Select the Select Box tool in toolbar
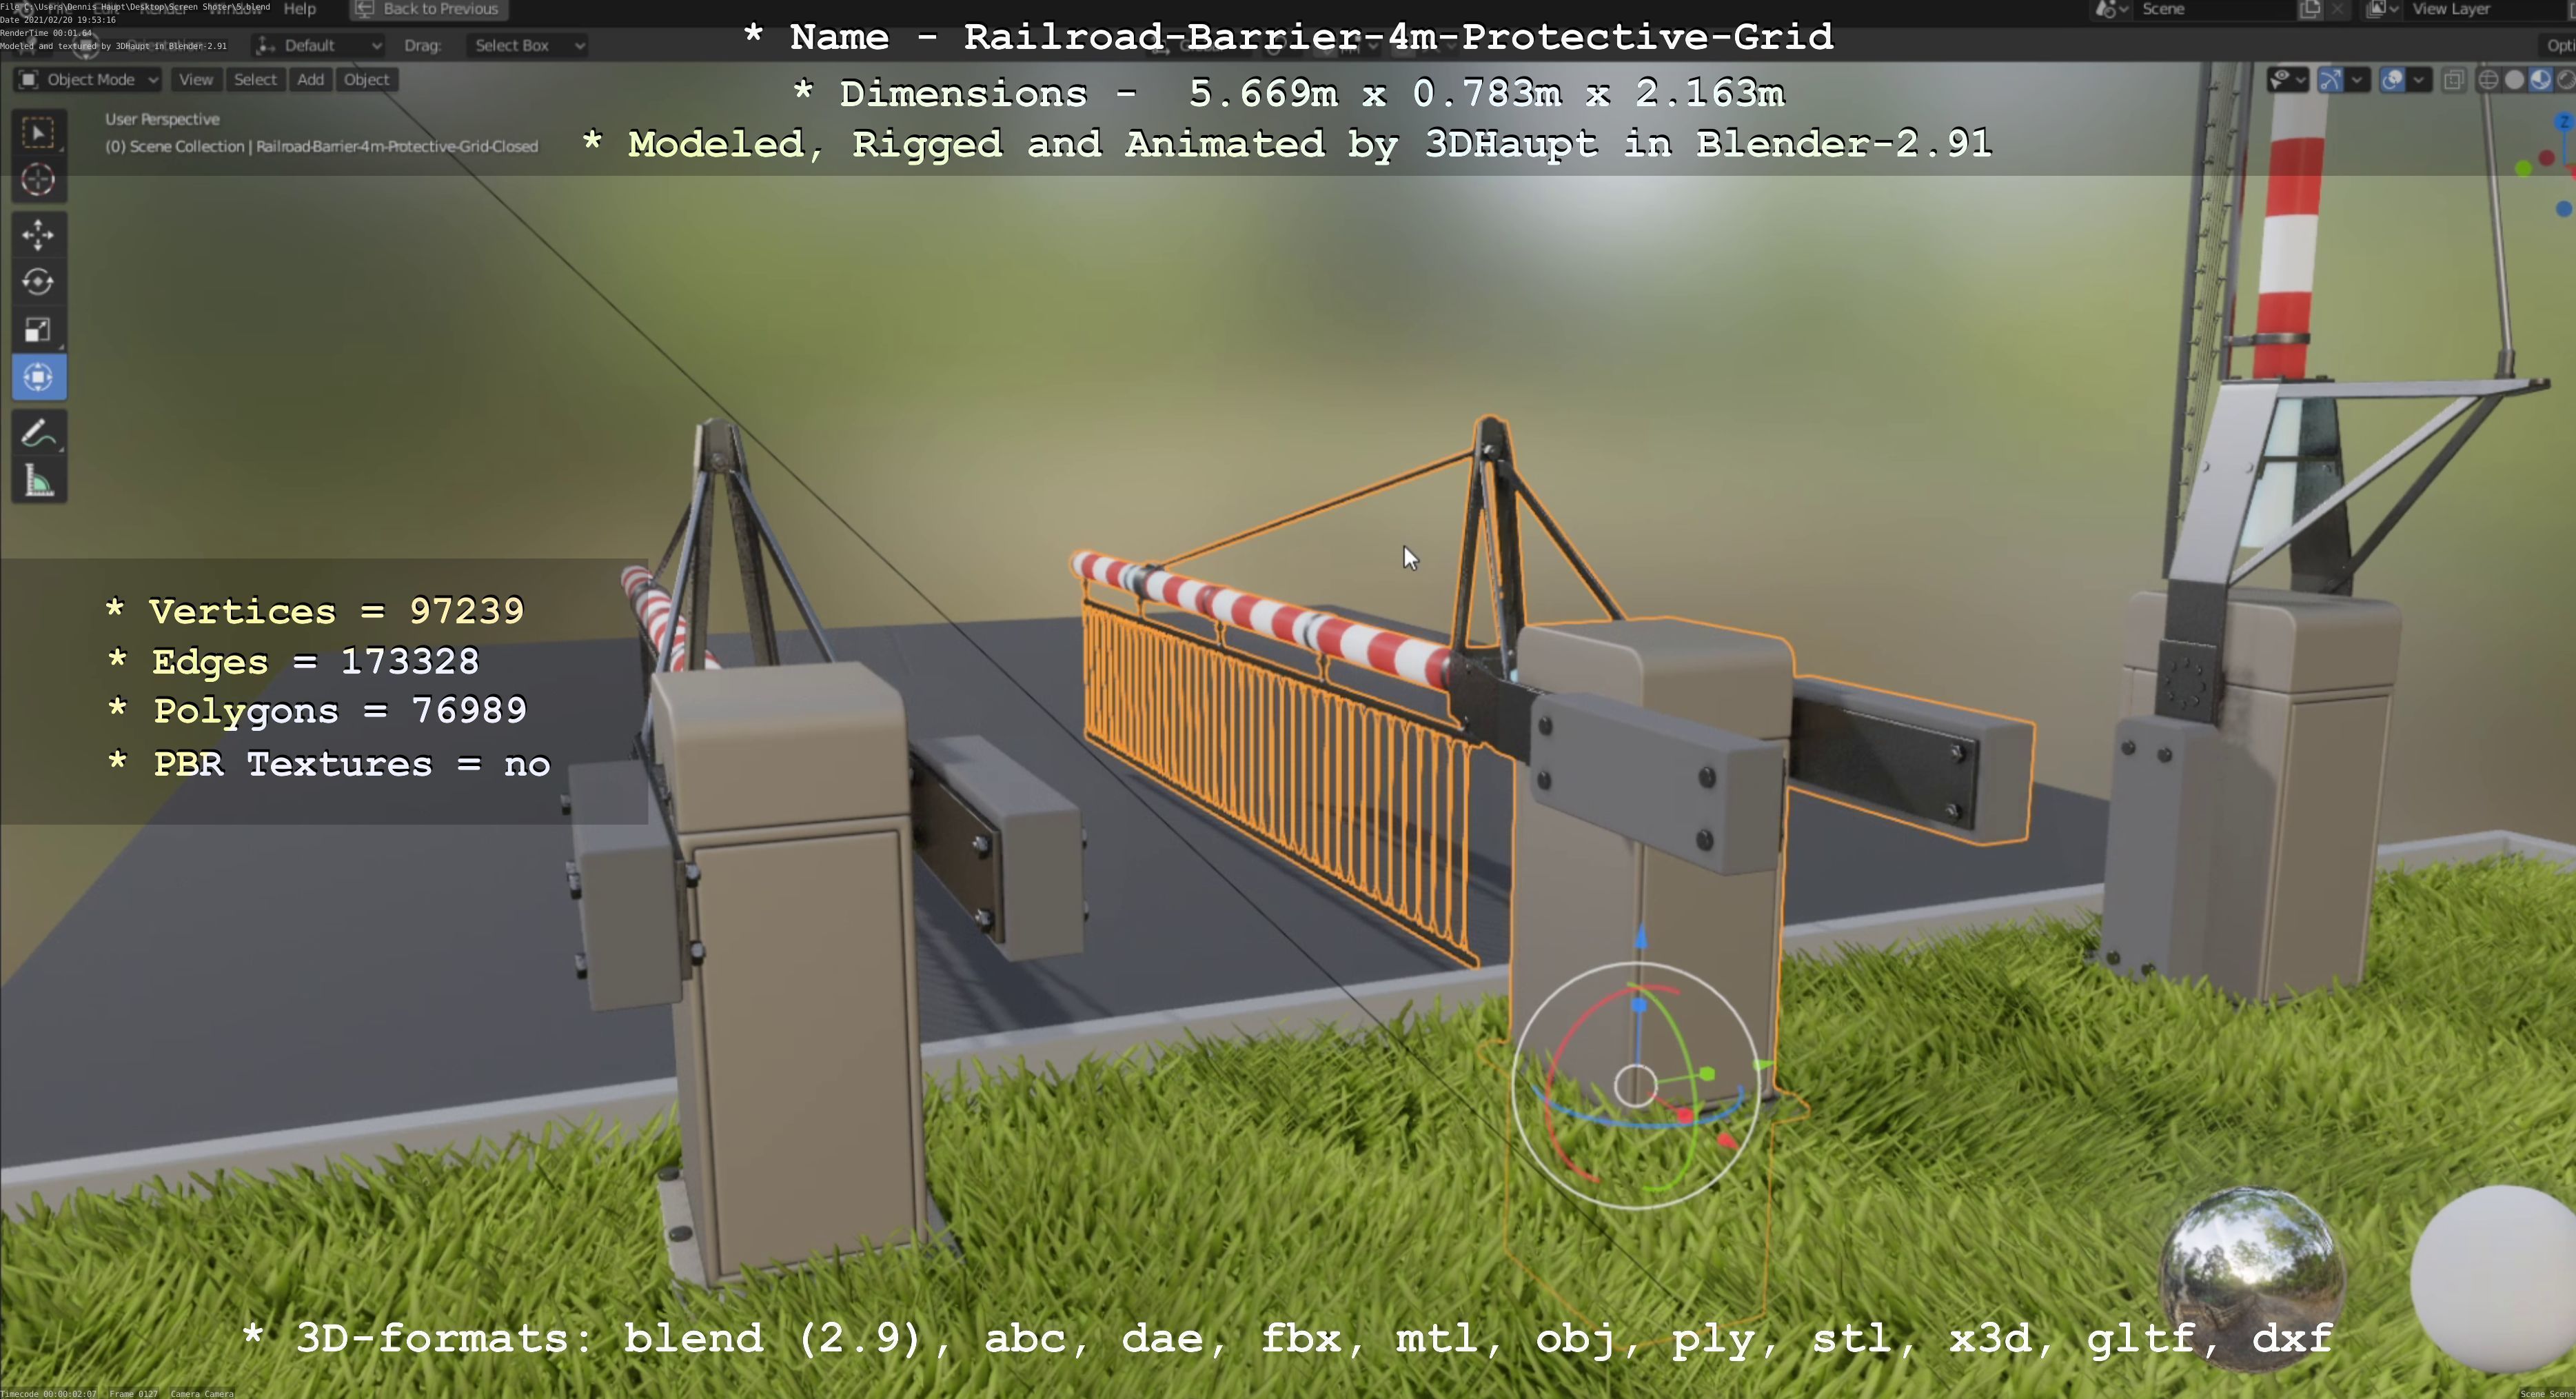Image resolution: width=2576 pixels, height=1399 pixels. pos(39,133)
